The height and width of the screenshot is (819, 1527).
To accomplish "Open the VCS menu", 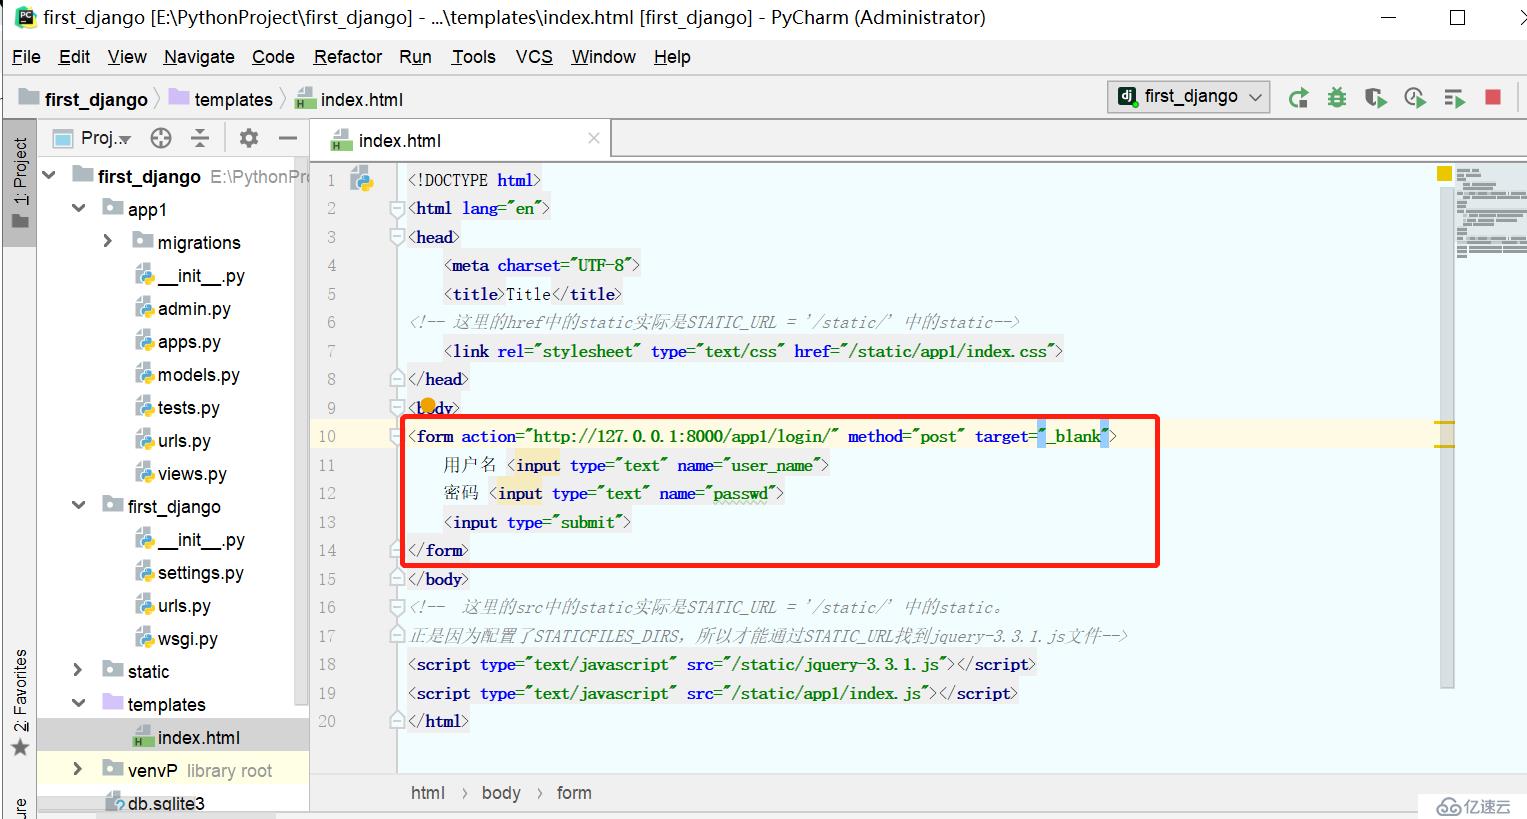I will 534,57.
